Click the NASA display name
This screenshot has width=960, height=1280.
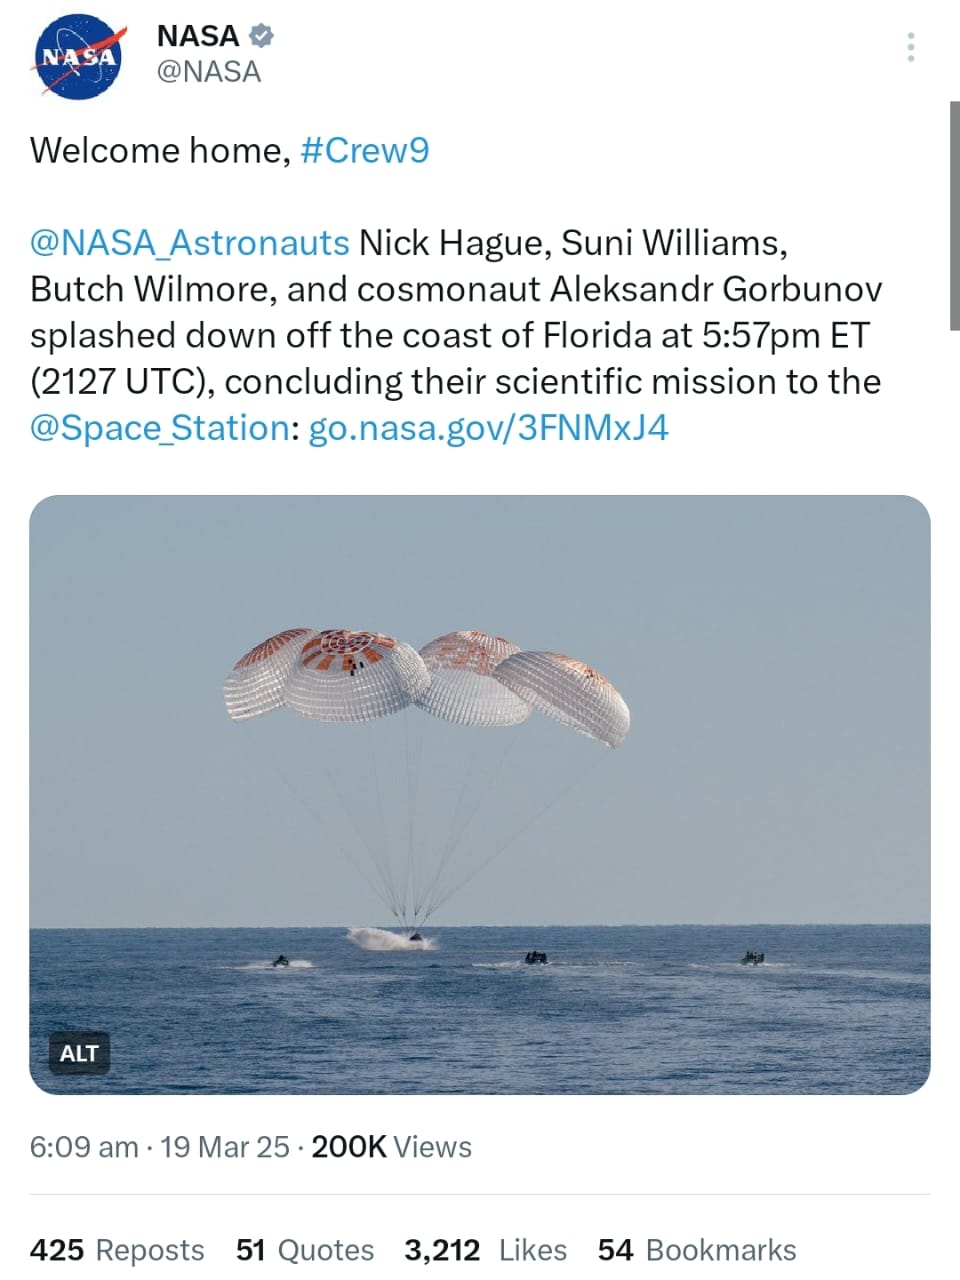[198, 36]
